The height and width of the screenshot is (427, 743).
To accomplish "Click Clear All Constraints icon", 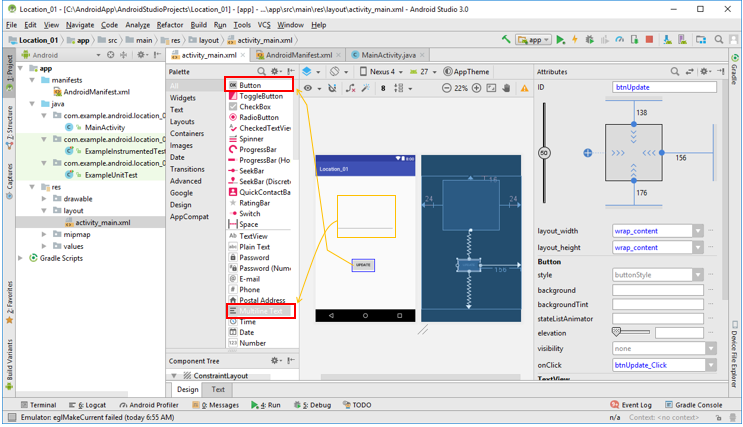I will 351,88.
